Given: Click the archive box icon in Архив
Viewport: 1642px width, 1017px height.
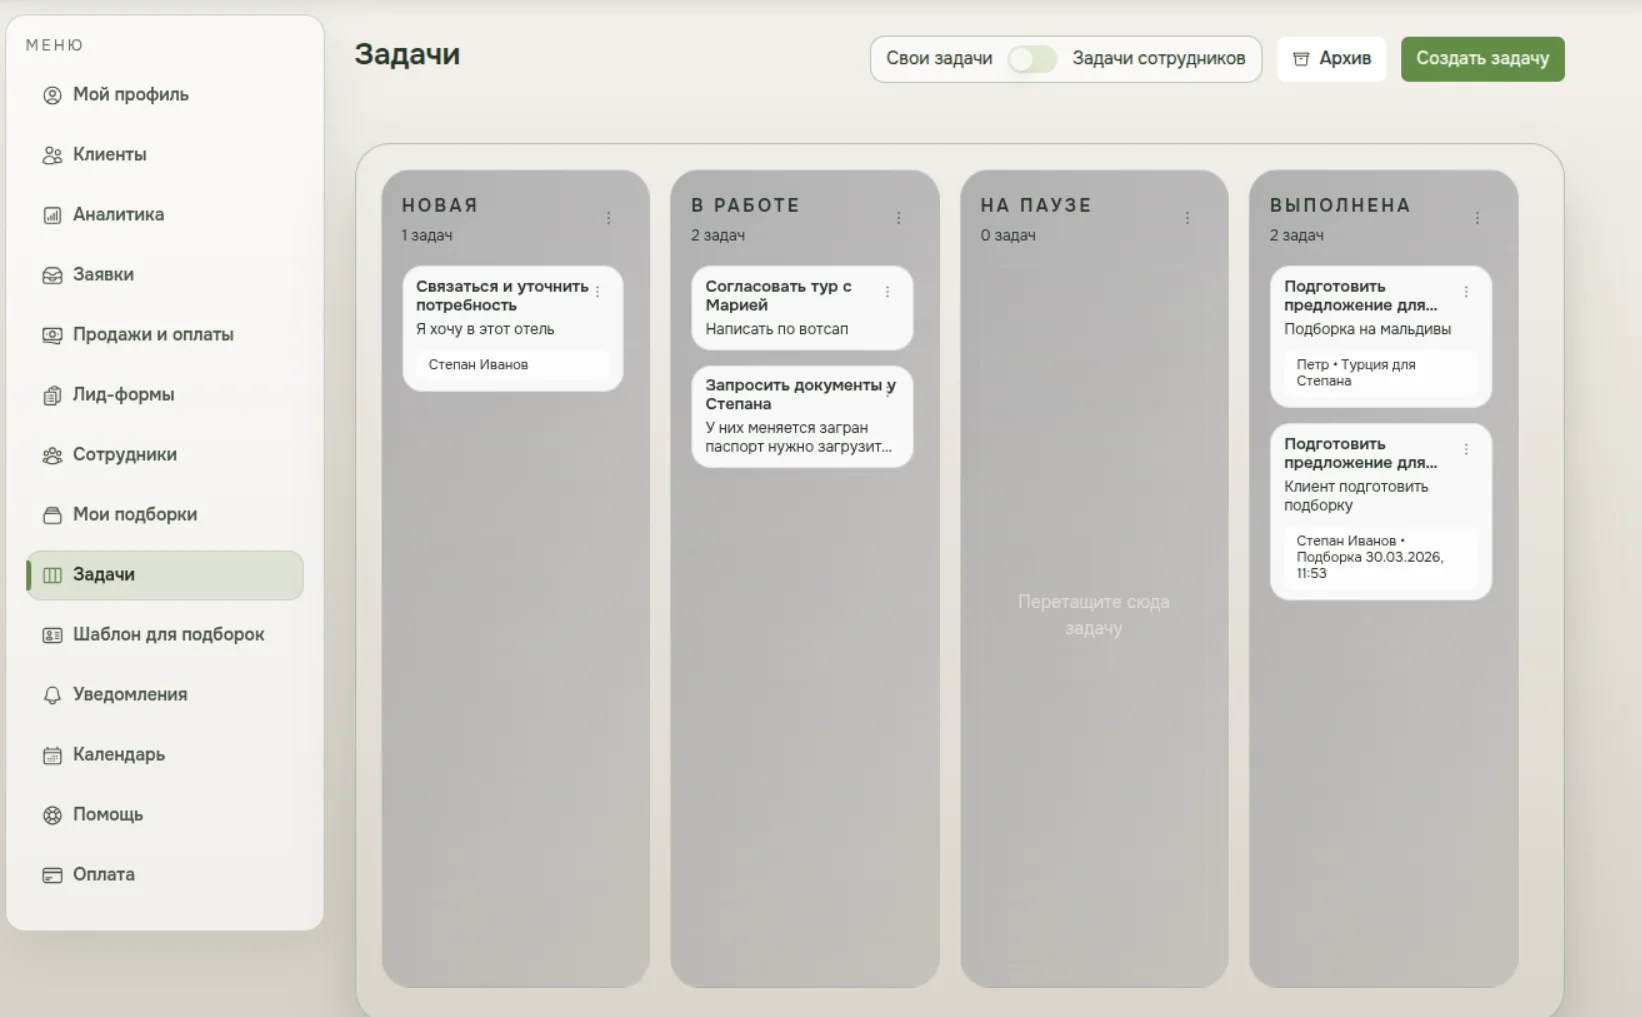Looking at the screenshot, I should [1301, 59].
